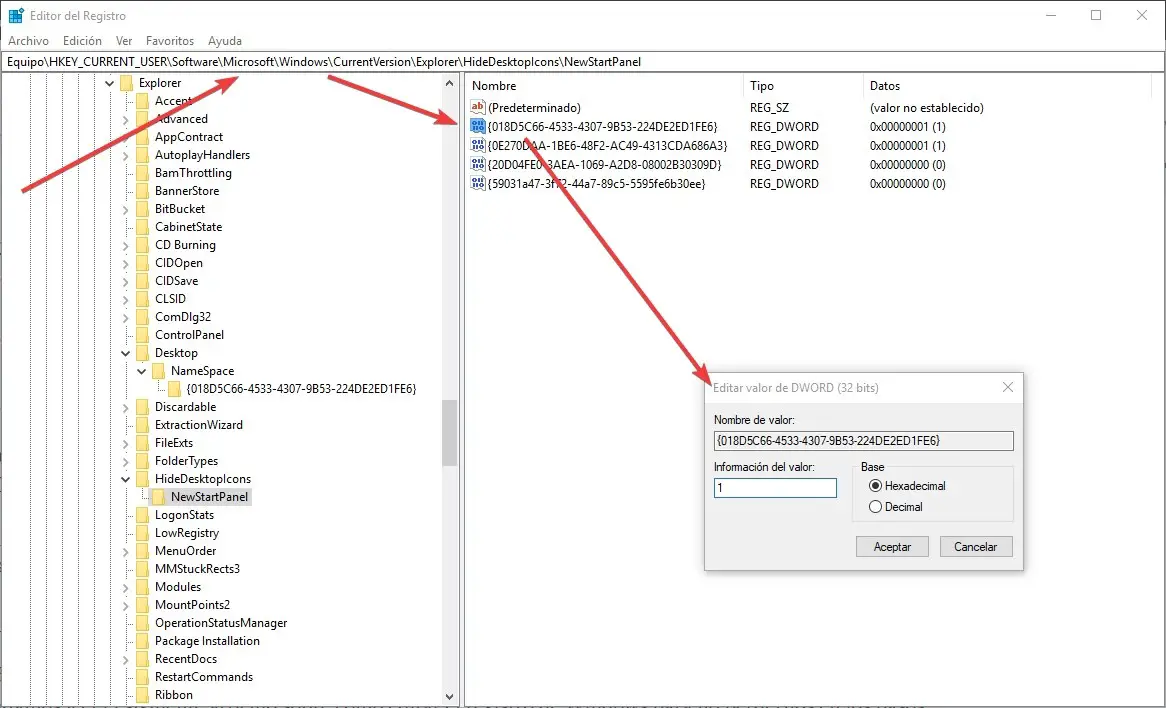The image size is (1166, 708).
Task: Select the {018D5C66-4533-4307-9B53-224DE2ED1FE6} key under NameSpace
Action: (301, 389)
